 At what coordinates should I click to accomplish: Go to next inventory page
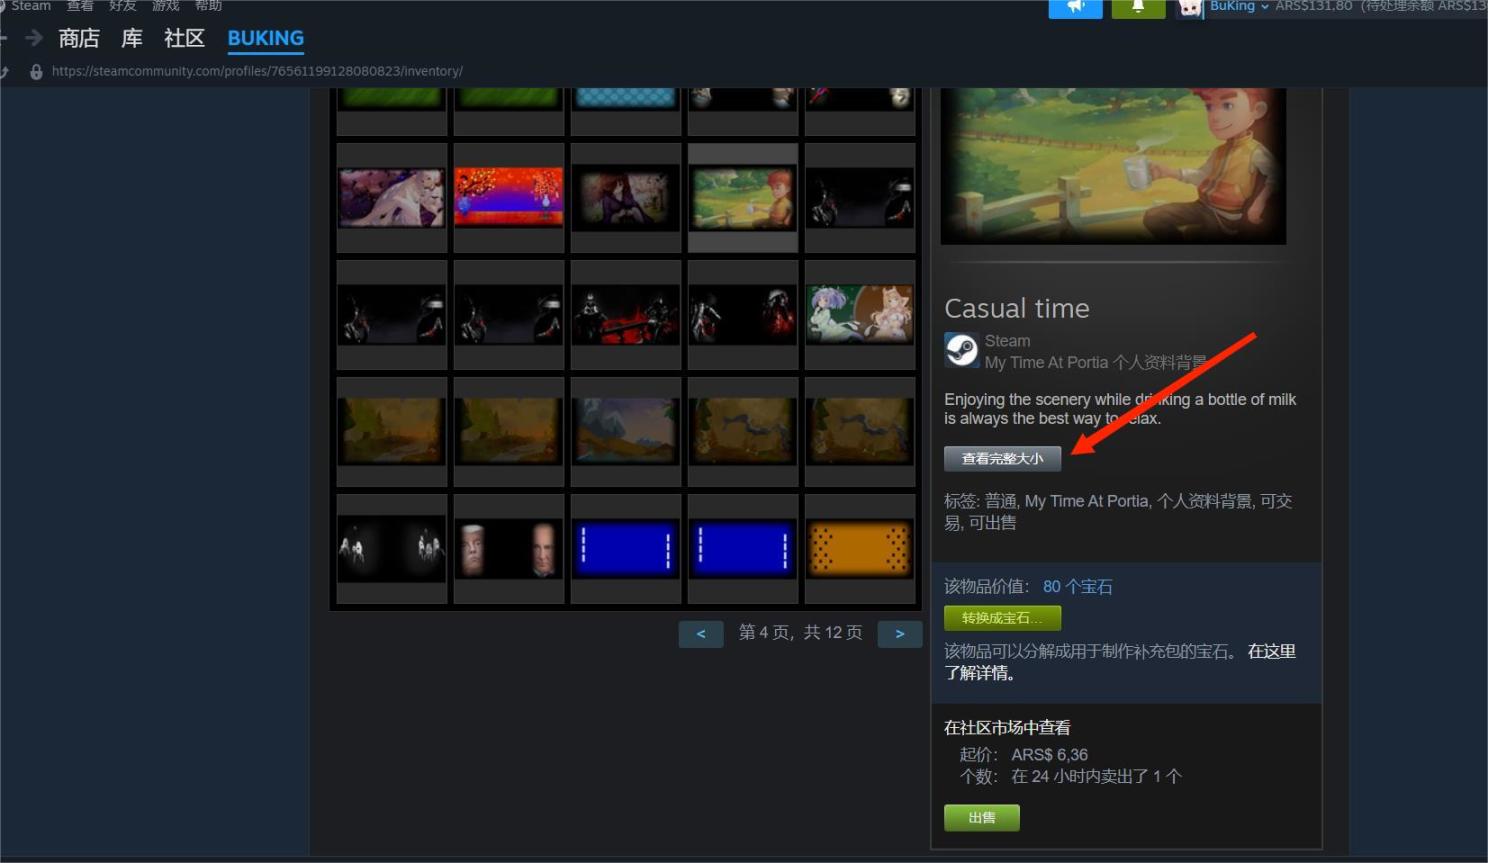coord(900,634)
